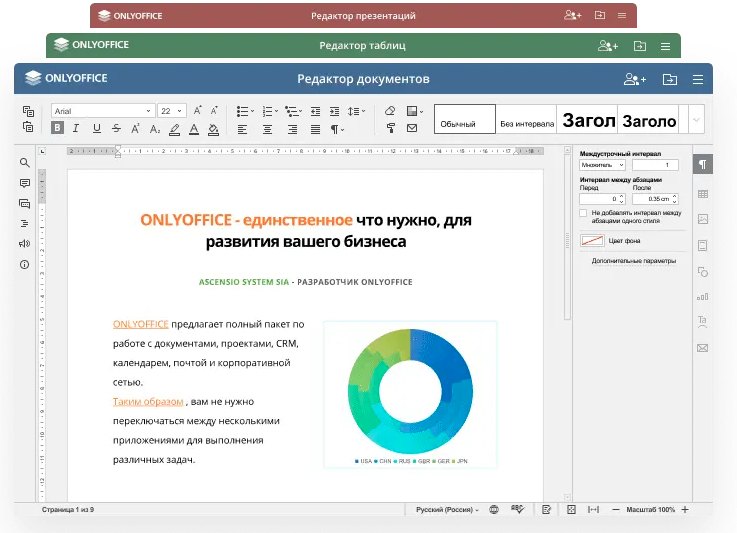Open the Feedback megaphone icon in sidebar
The image size is (737, 533).
pyautogui.click(x=24, y=243)
